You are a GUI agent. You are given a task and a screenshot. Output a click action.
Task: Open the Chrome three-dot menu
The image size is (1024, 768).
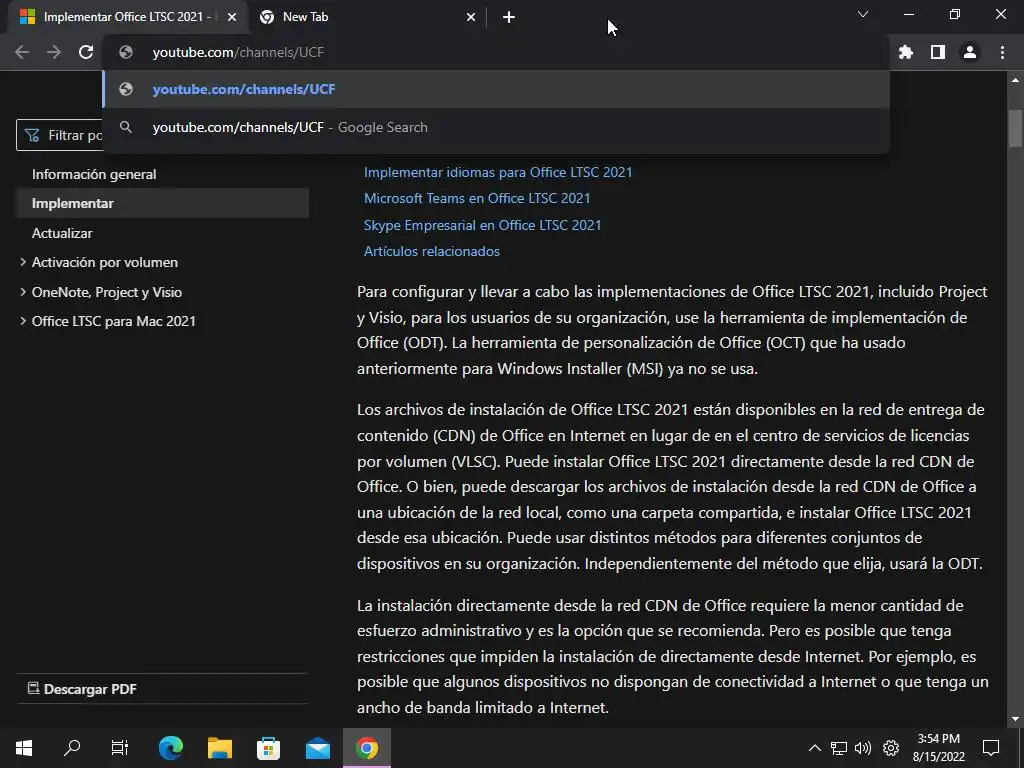click(1002, 52)
